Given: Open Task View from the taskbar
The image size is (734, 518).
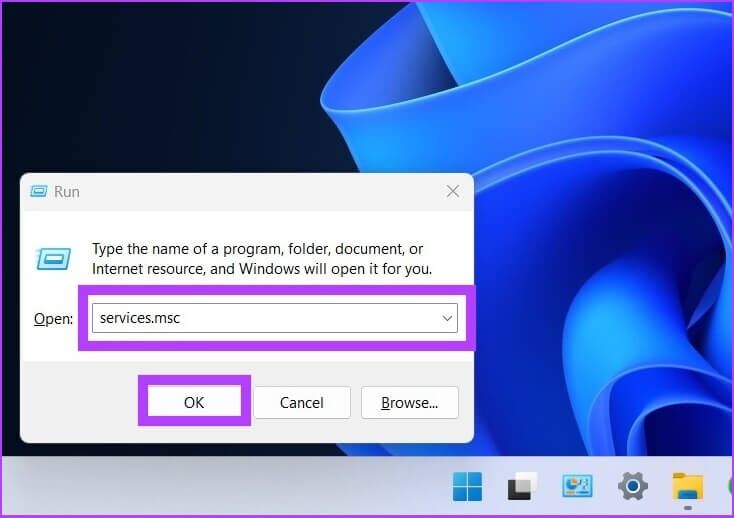Looking at the screenshot, I should point(522,487).
